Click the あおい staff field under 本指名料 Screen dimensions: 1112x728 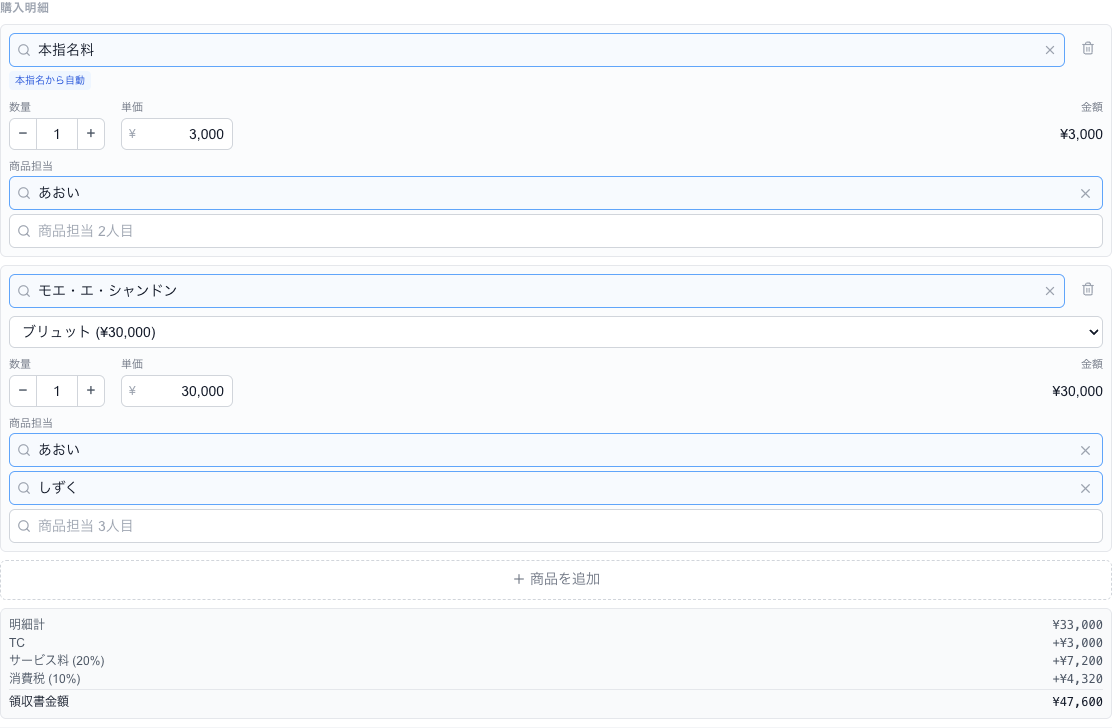click(x=556, y=194)
